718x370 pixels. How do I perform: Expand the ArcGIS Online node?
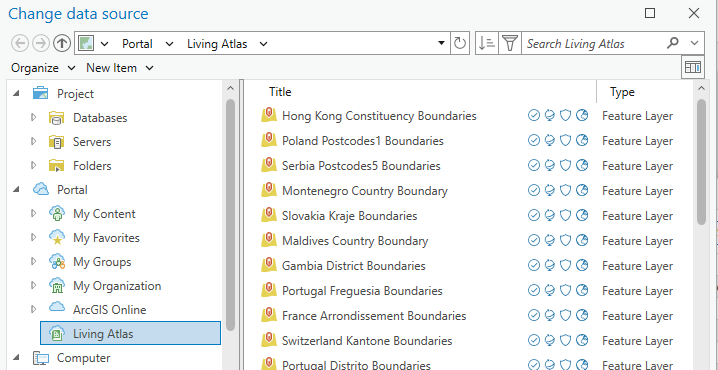[33, 310]
